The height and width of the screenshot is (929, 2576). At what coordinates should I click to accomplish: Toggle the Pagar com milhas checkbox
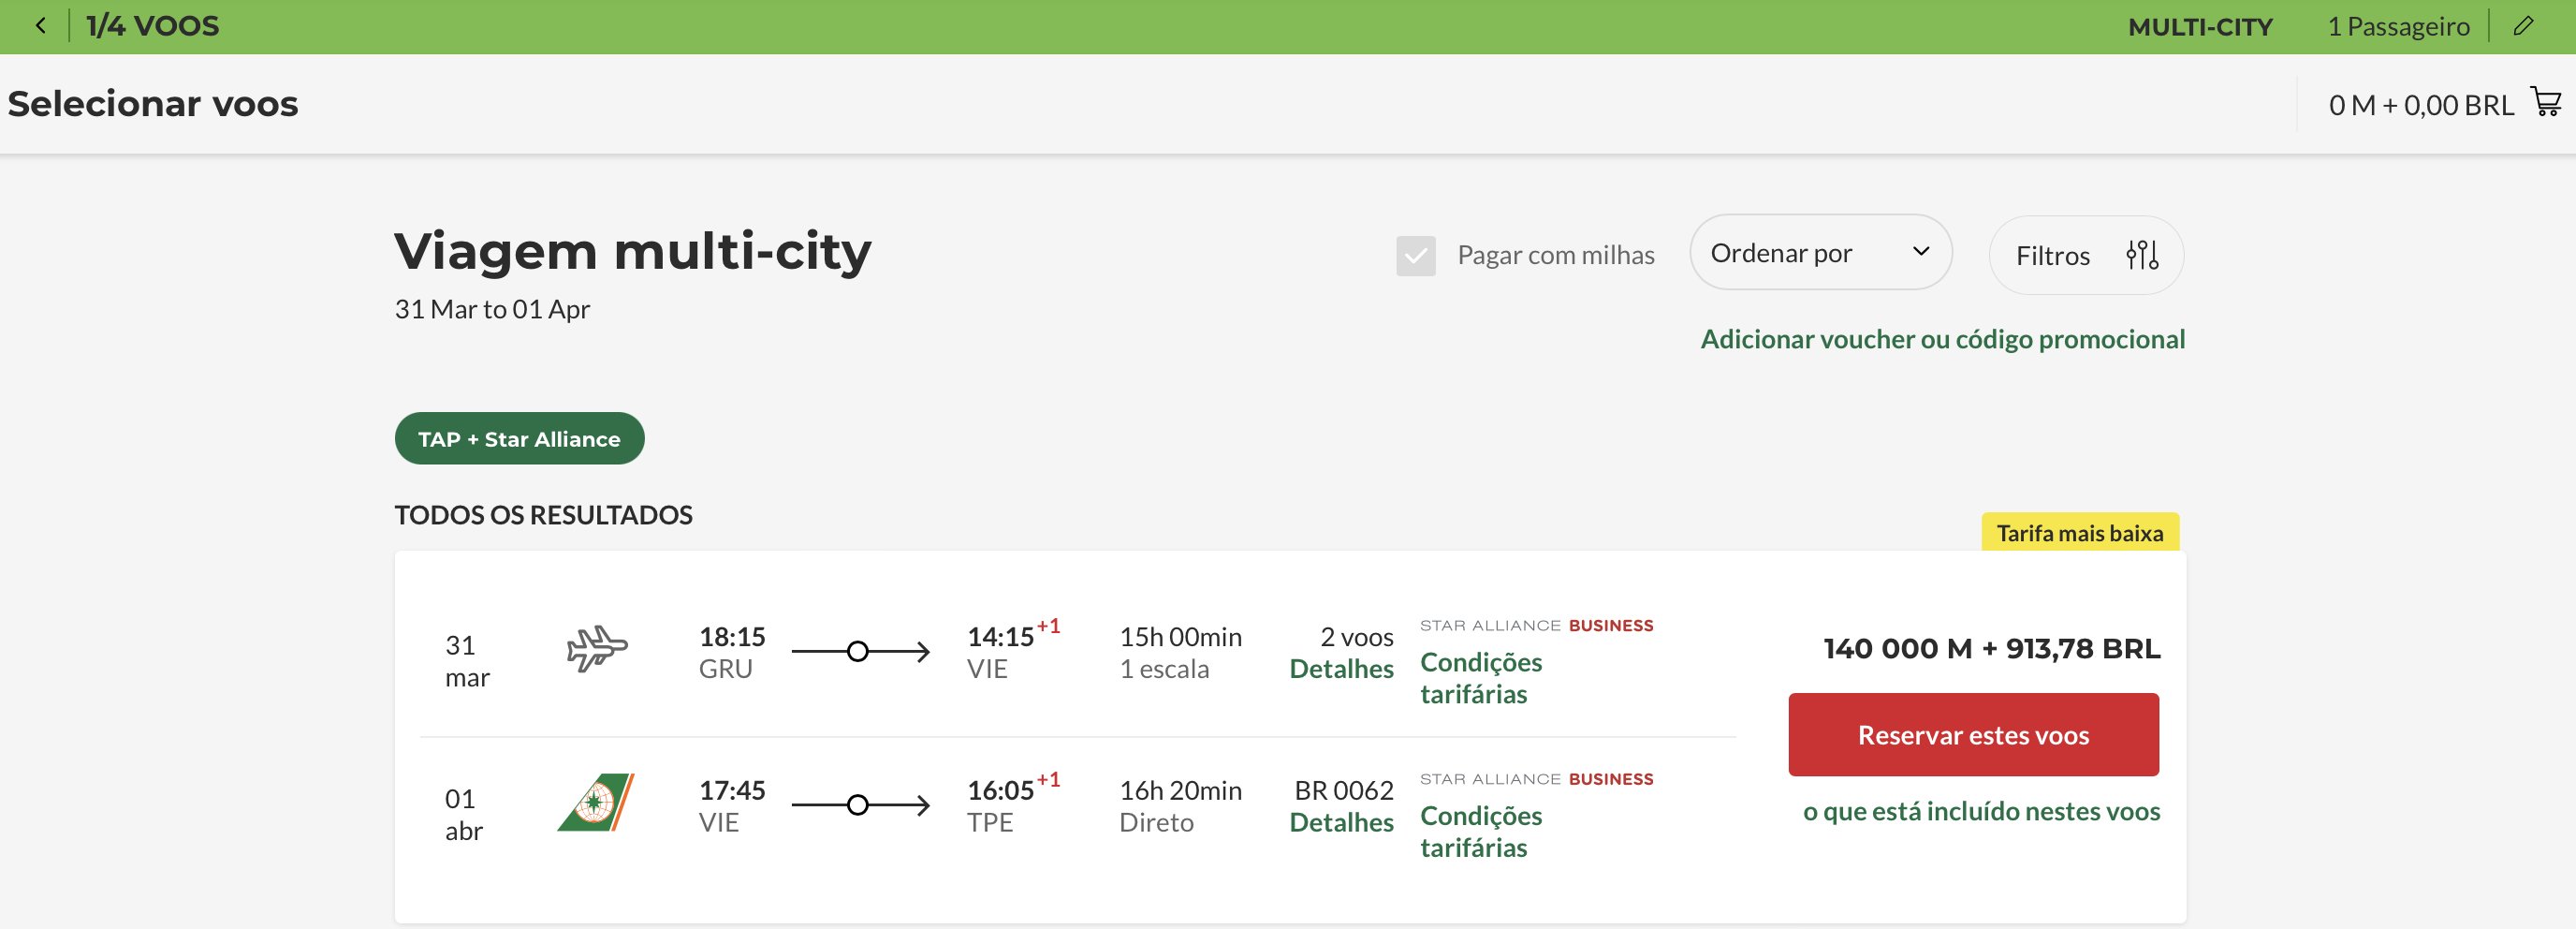tap(1416, 256)
